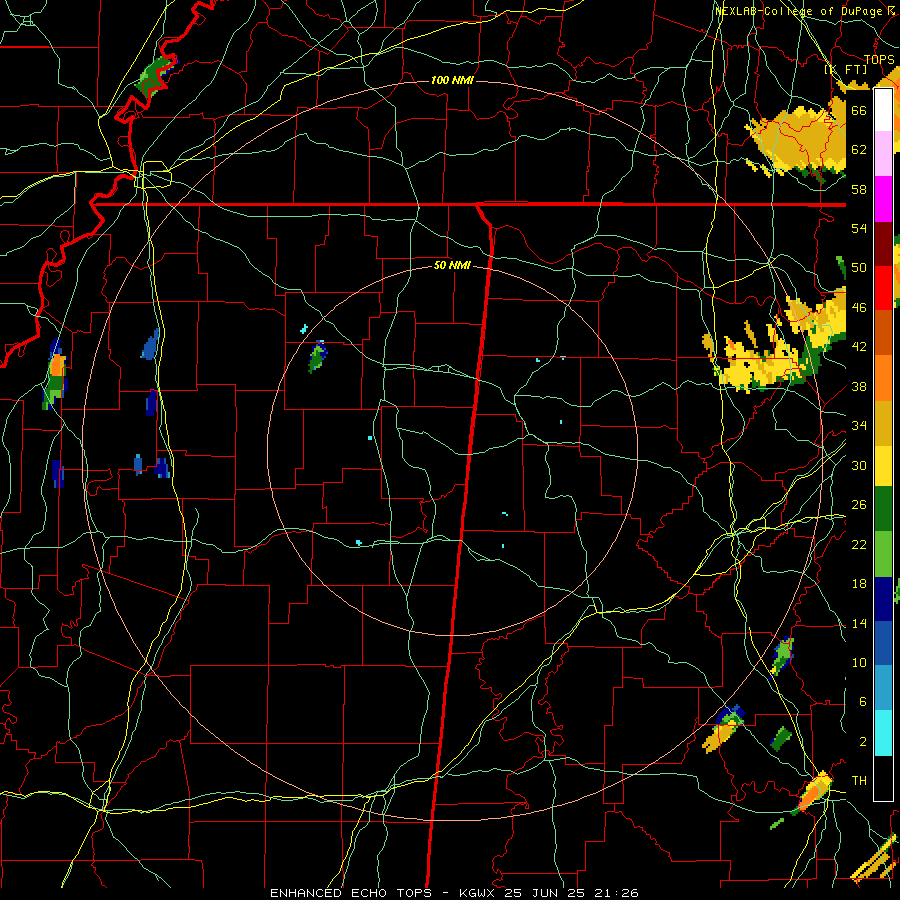Click the legend value "62"
The height and width of the screenshot is (900, 900).
click(859, 149)
